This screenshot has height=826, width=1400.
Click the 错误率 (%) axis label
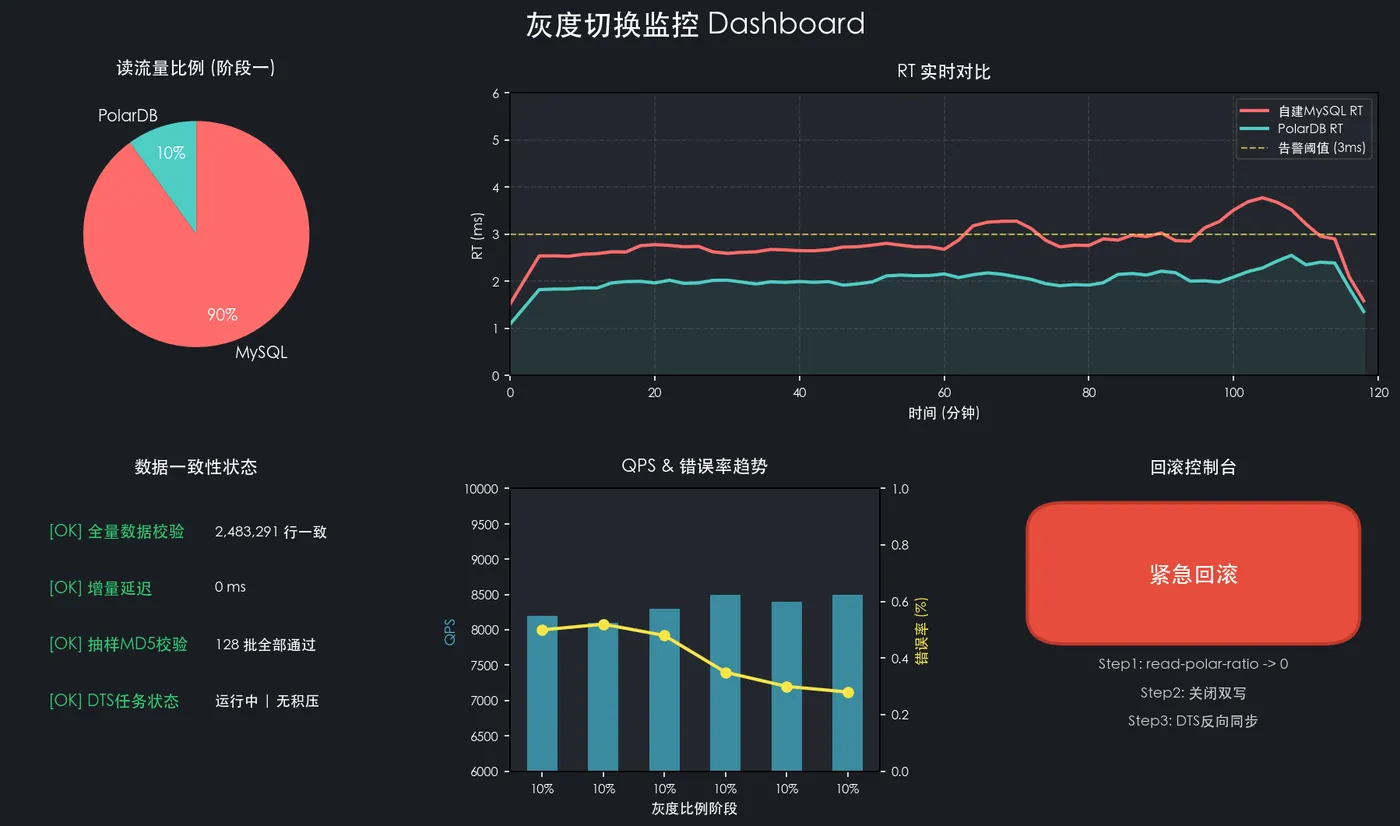coord(922,630)
